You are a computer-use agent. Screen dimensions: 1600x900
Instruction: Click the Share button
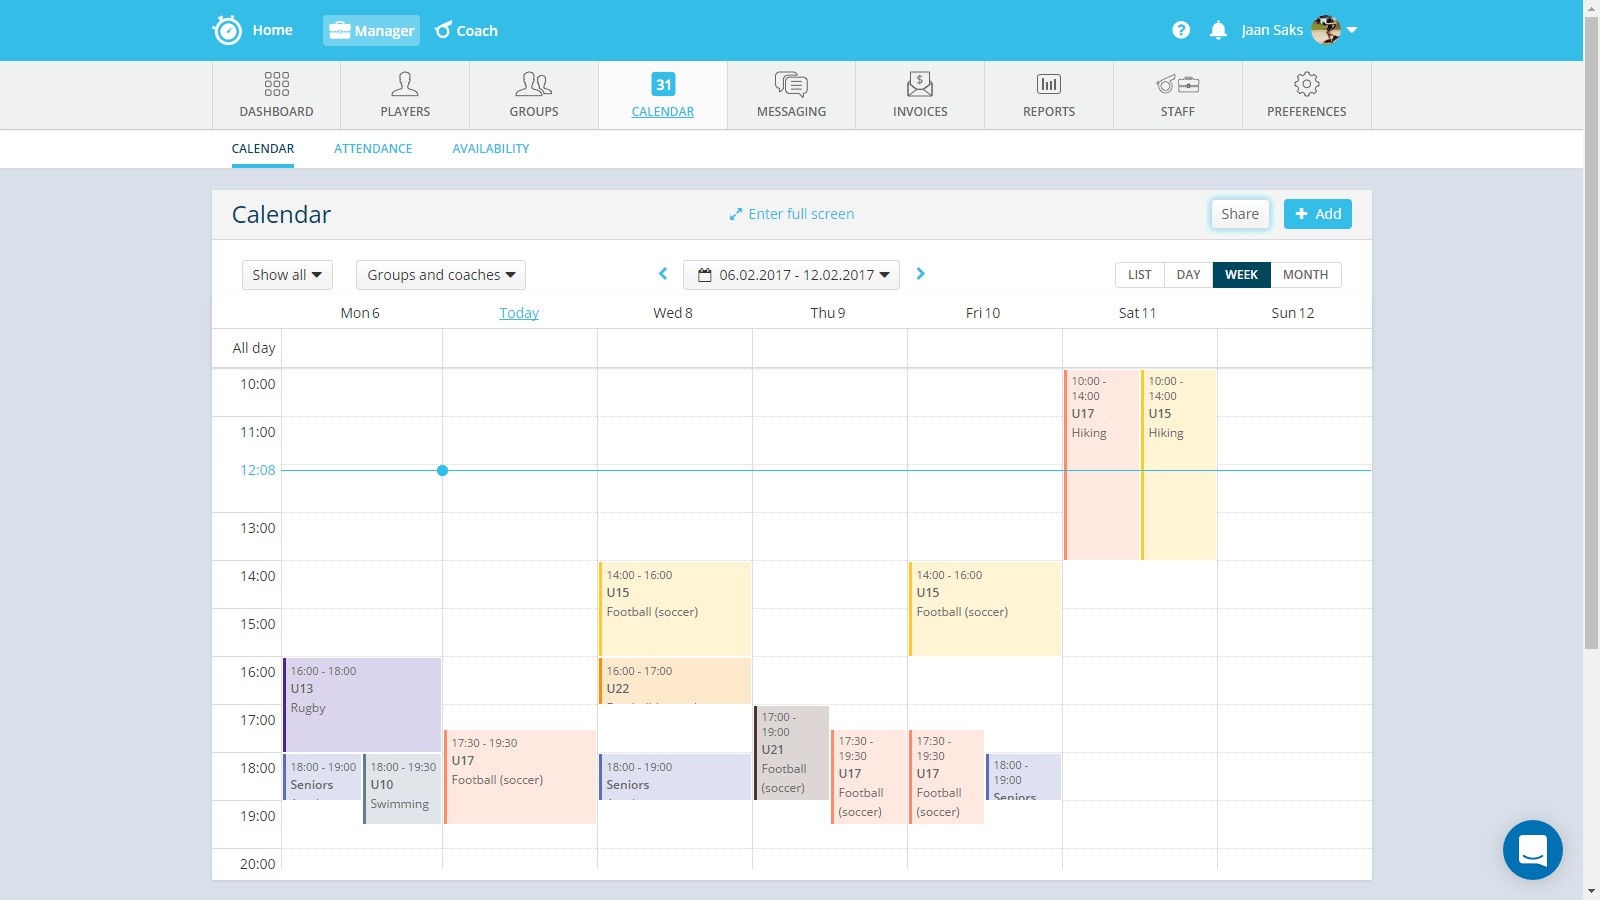(x=1240, y=214)
